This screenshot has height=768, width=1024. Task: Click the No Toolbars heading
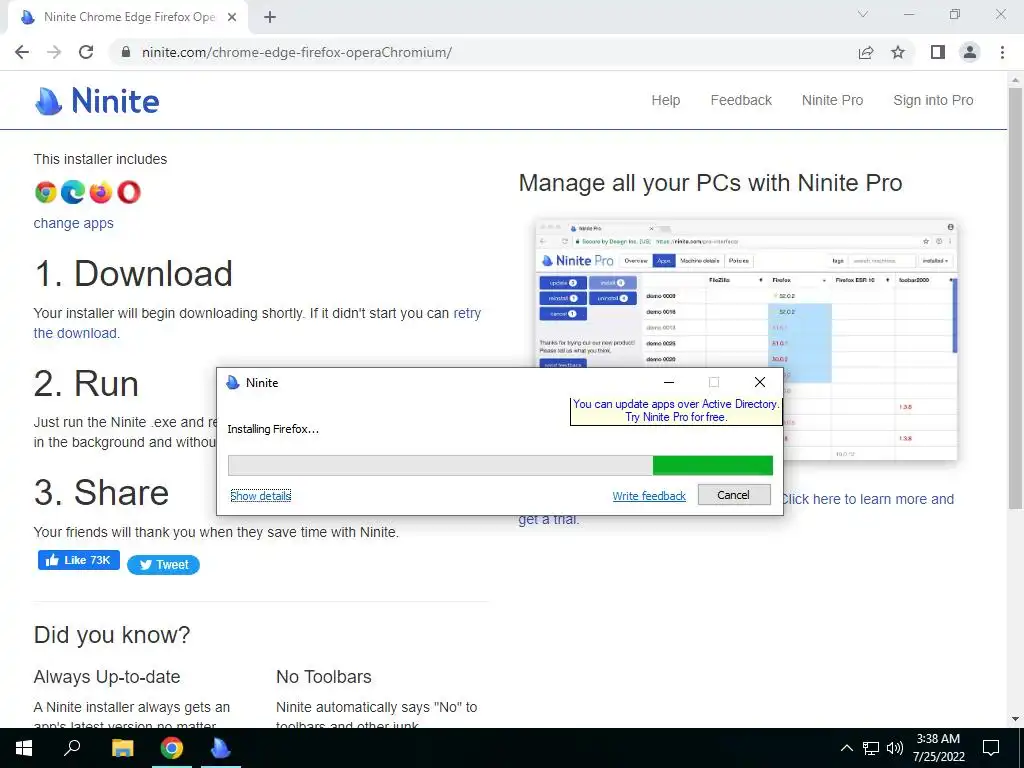coord(324,677)
